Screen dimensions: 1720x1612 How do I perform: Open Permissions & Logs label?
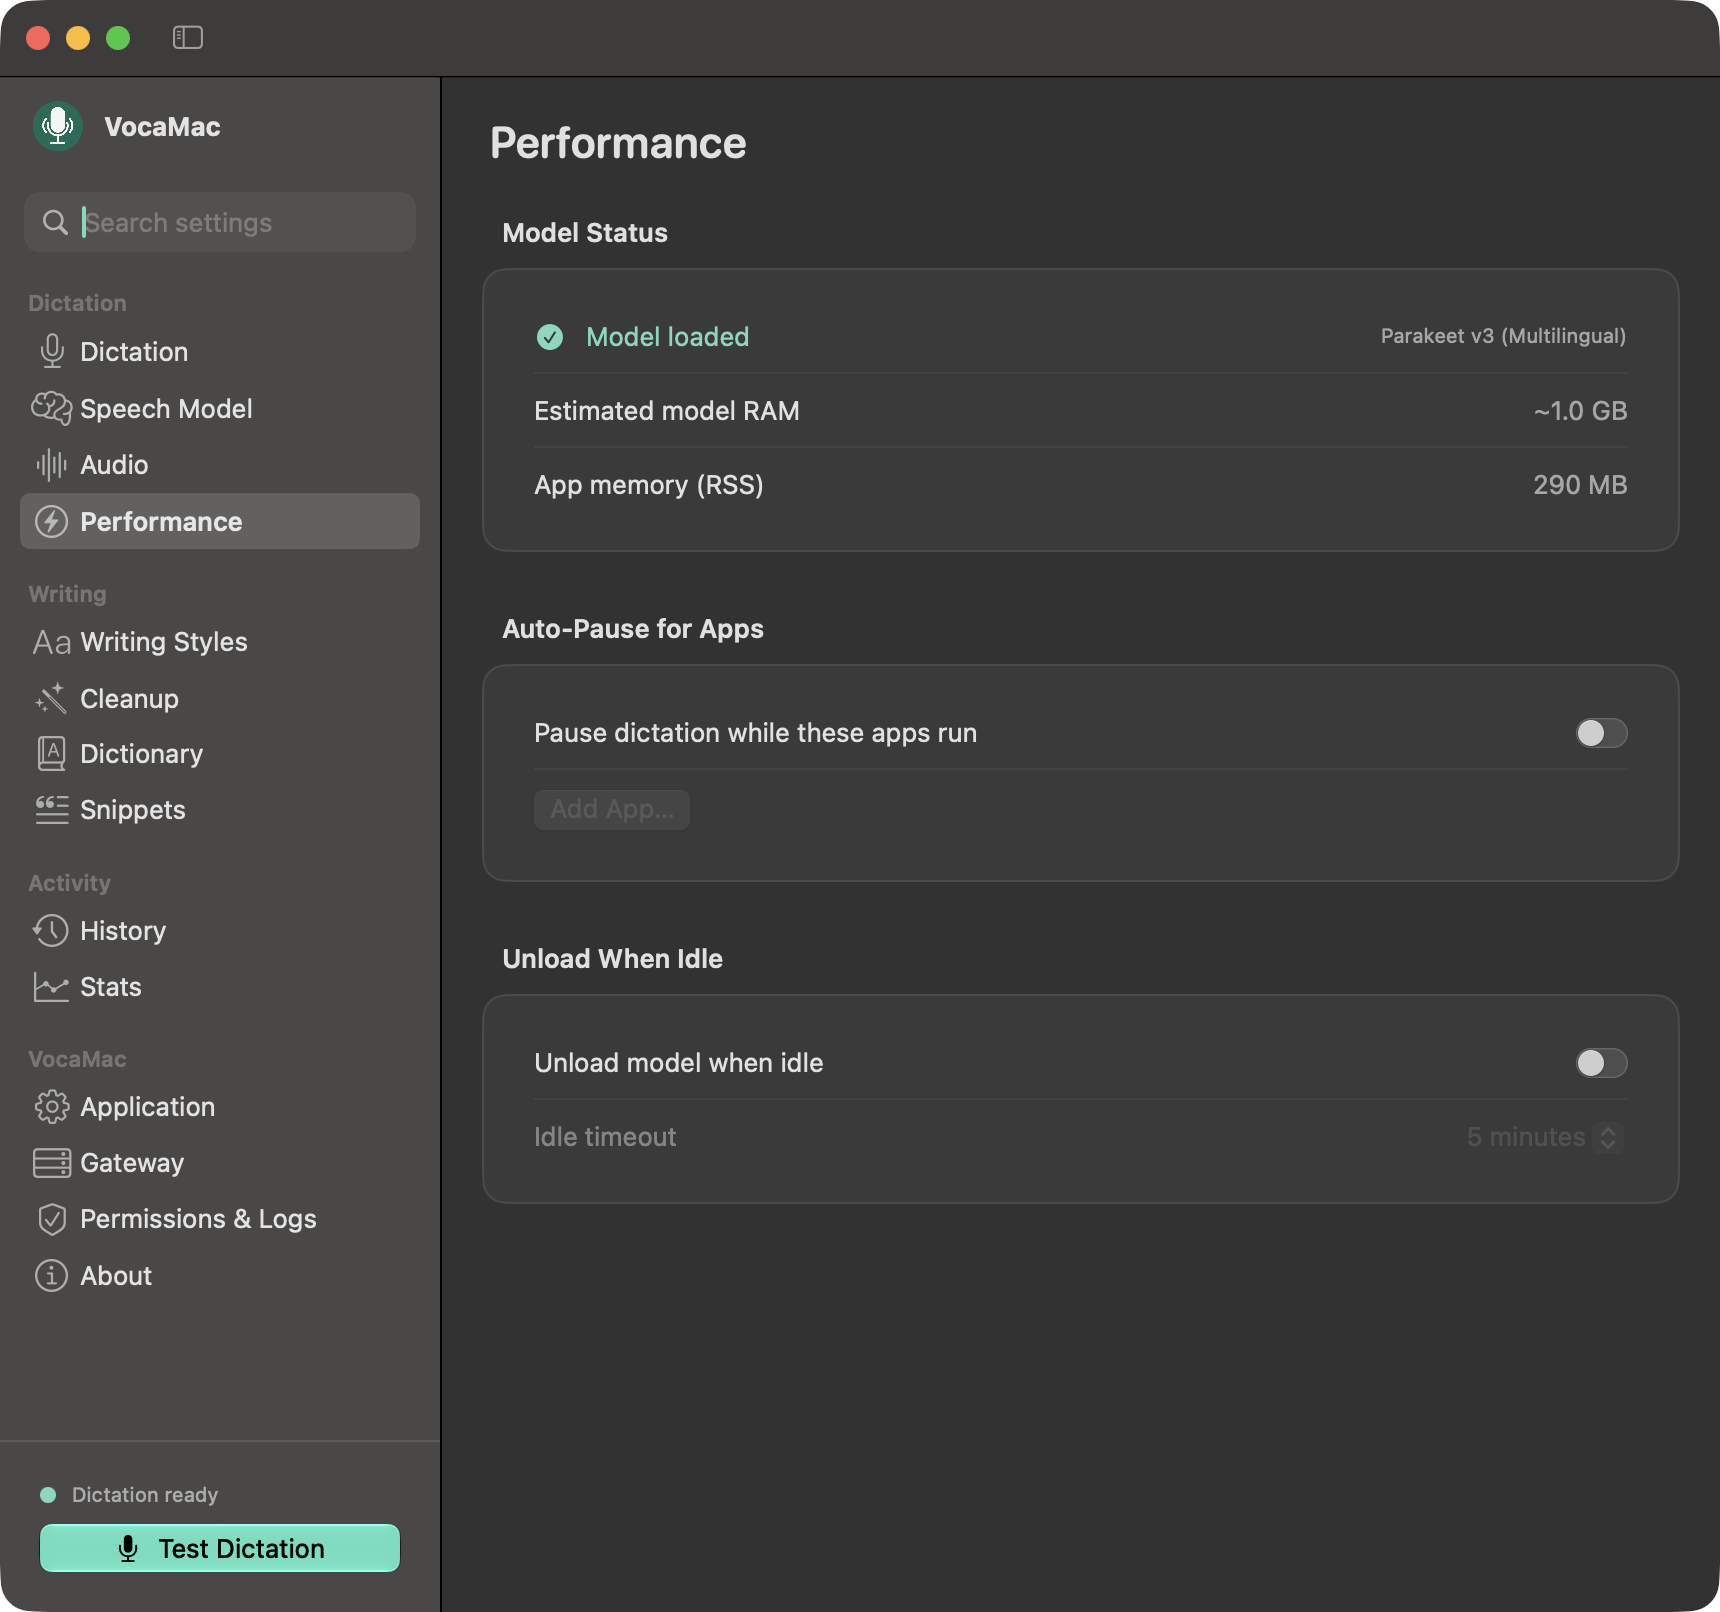[x=198, y=1219]
